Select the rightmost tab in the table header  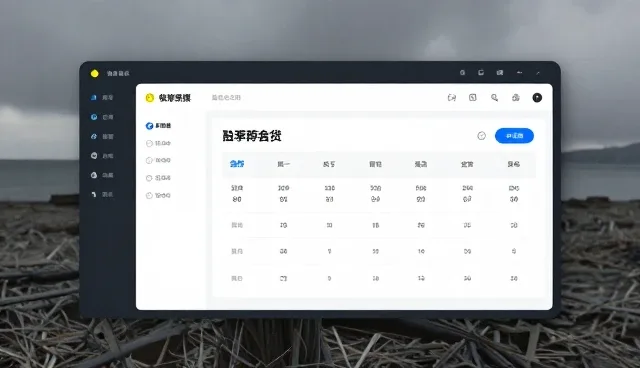point(513,164)
